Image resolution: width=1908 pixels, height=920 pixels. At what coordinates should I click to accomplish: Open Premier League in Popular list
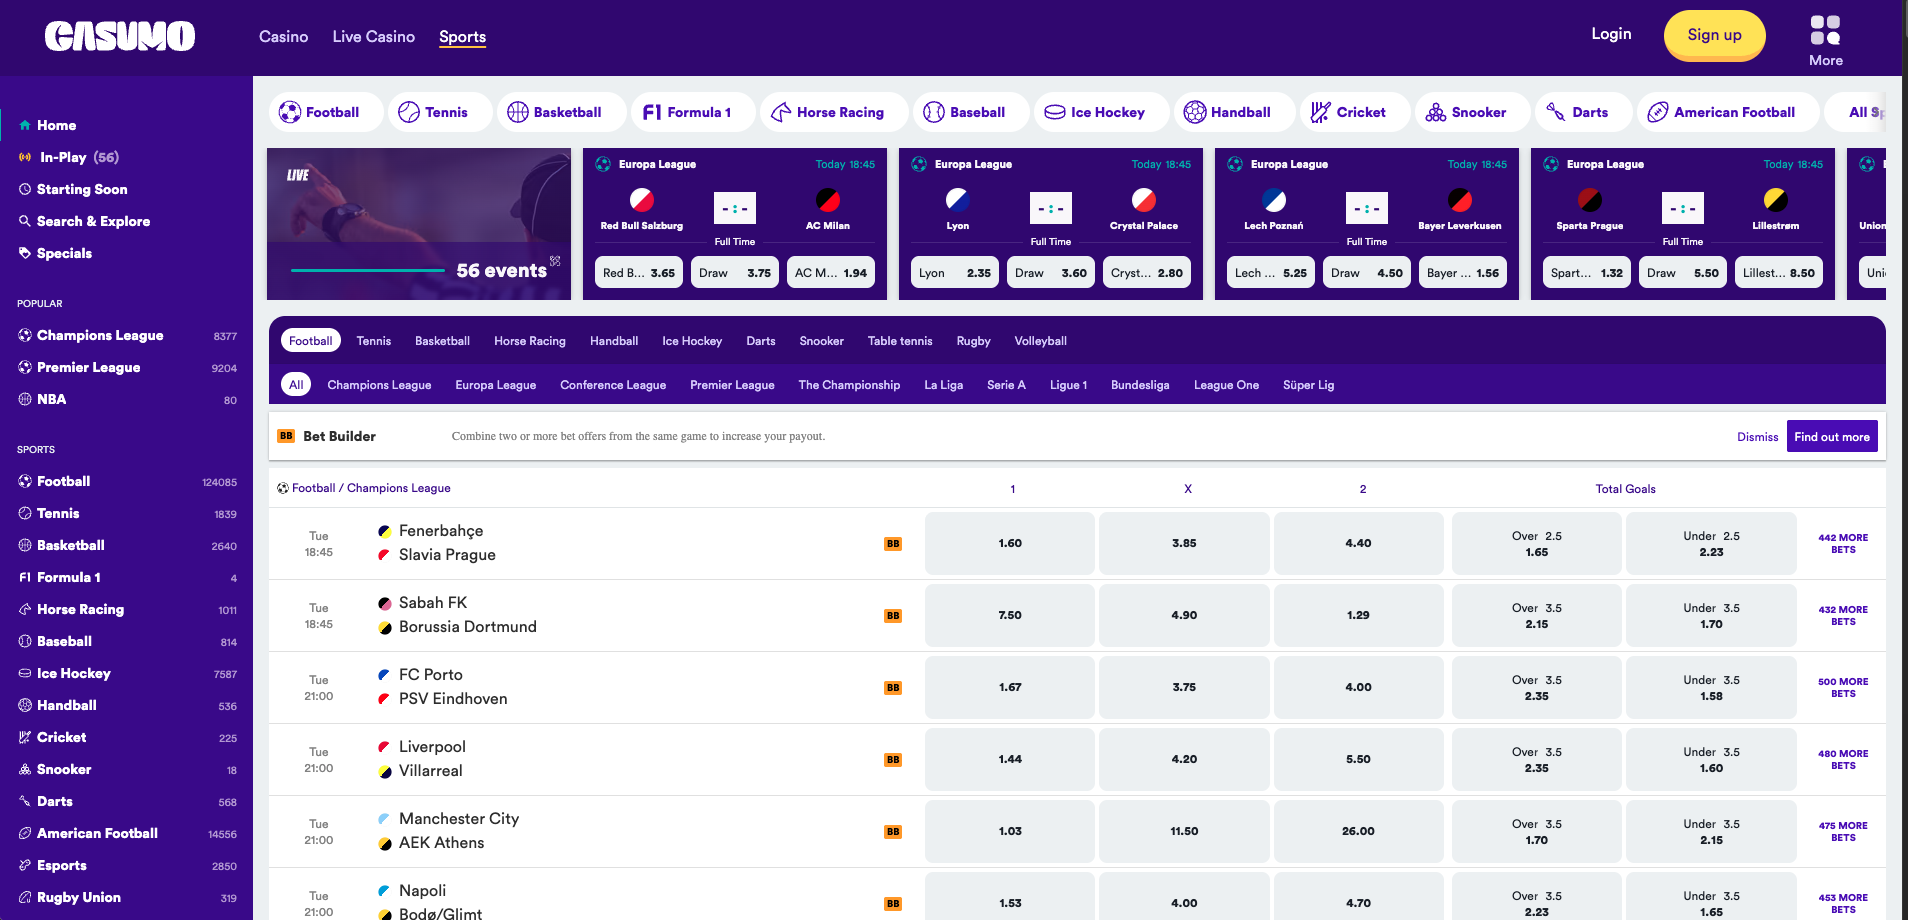[127, 367]
